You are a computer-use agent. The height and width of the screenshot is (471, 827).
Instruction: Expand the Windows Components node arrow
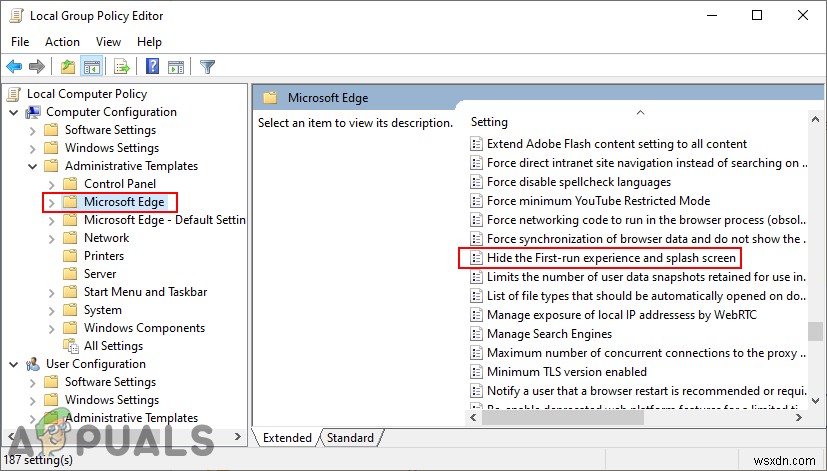coord(52,329)
